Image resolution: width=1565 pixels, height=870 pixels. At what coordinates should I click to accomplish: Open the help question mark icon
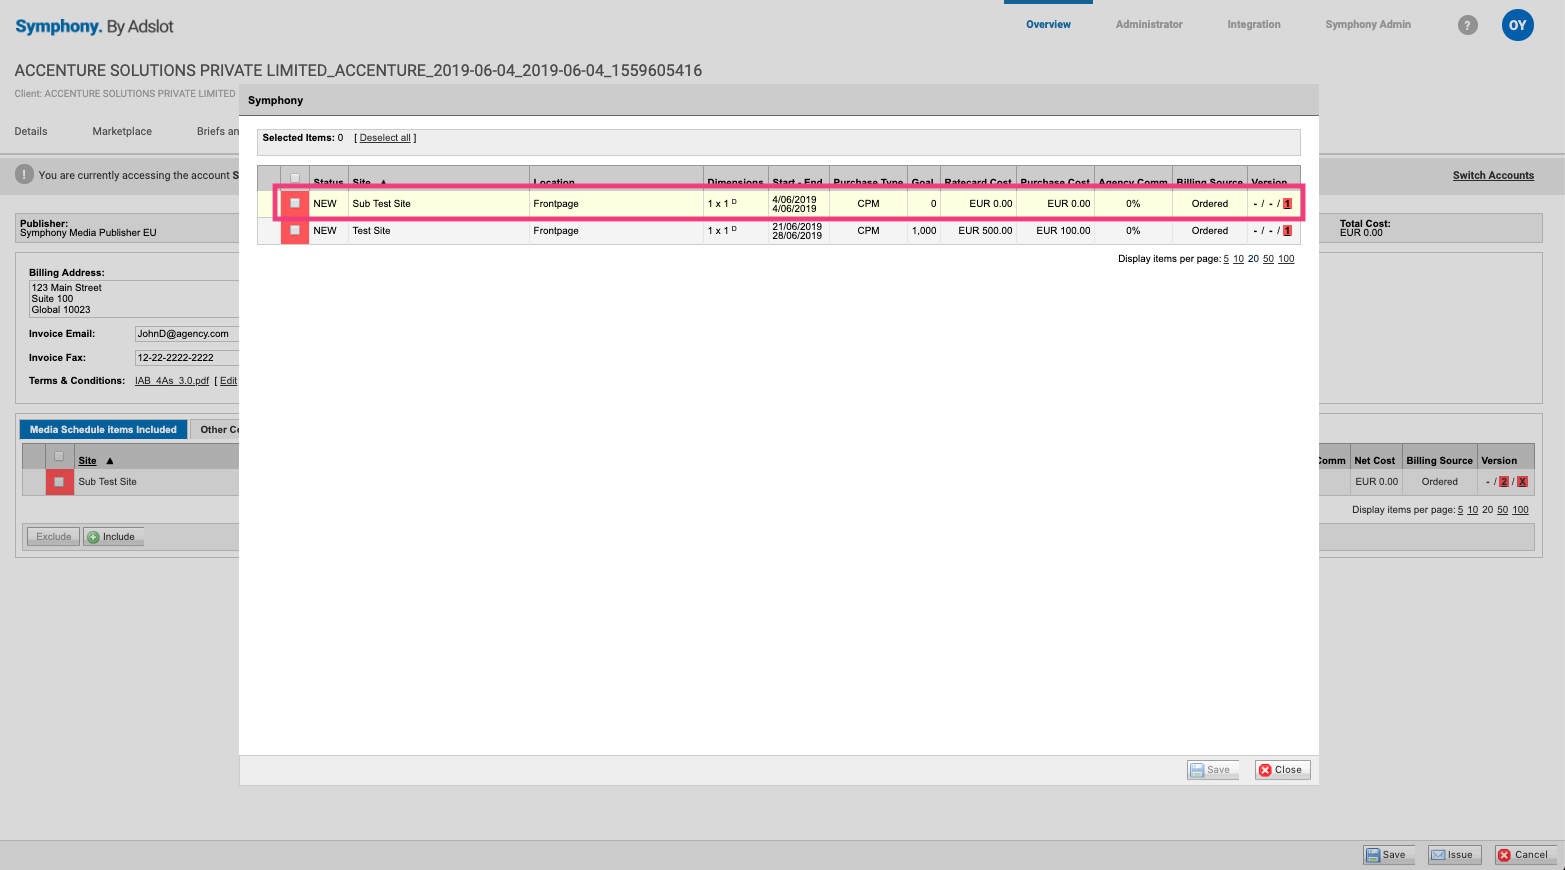[1467, 25]
